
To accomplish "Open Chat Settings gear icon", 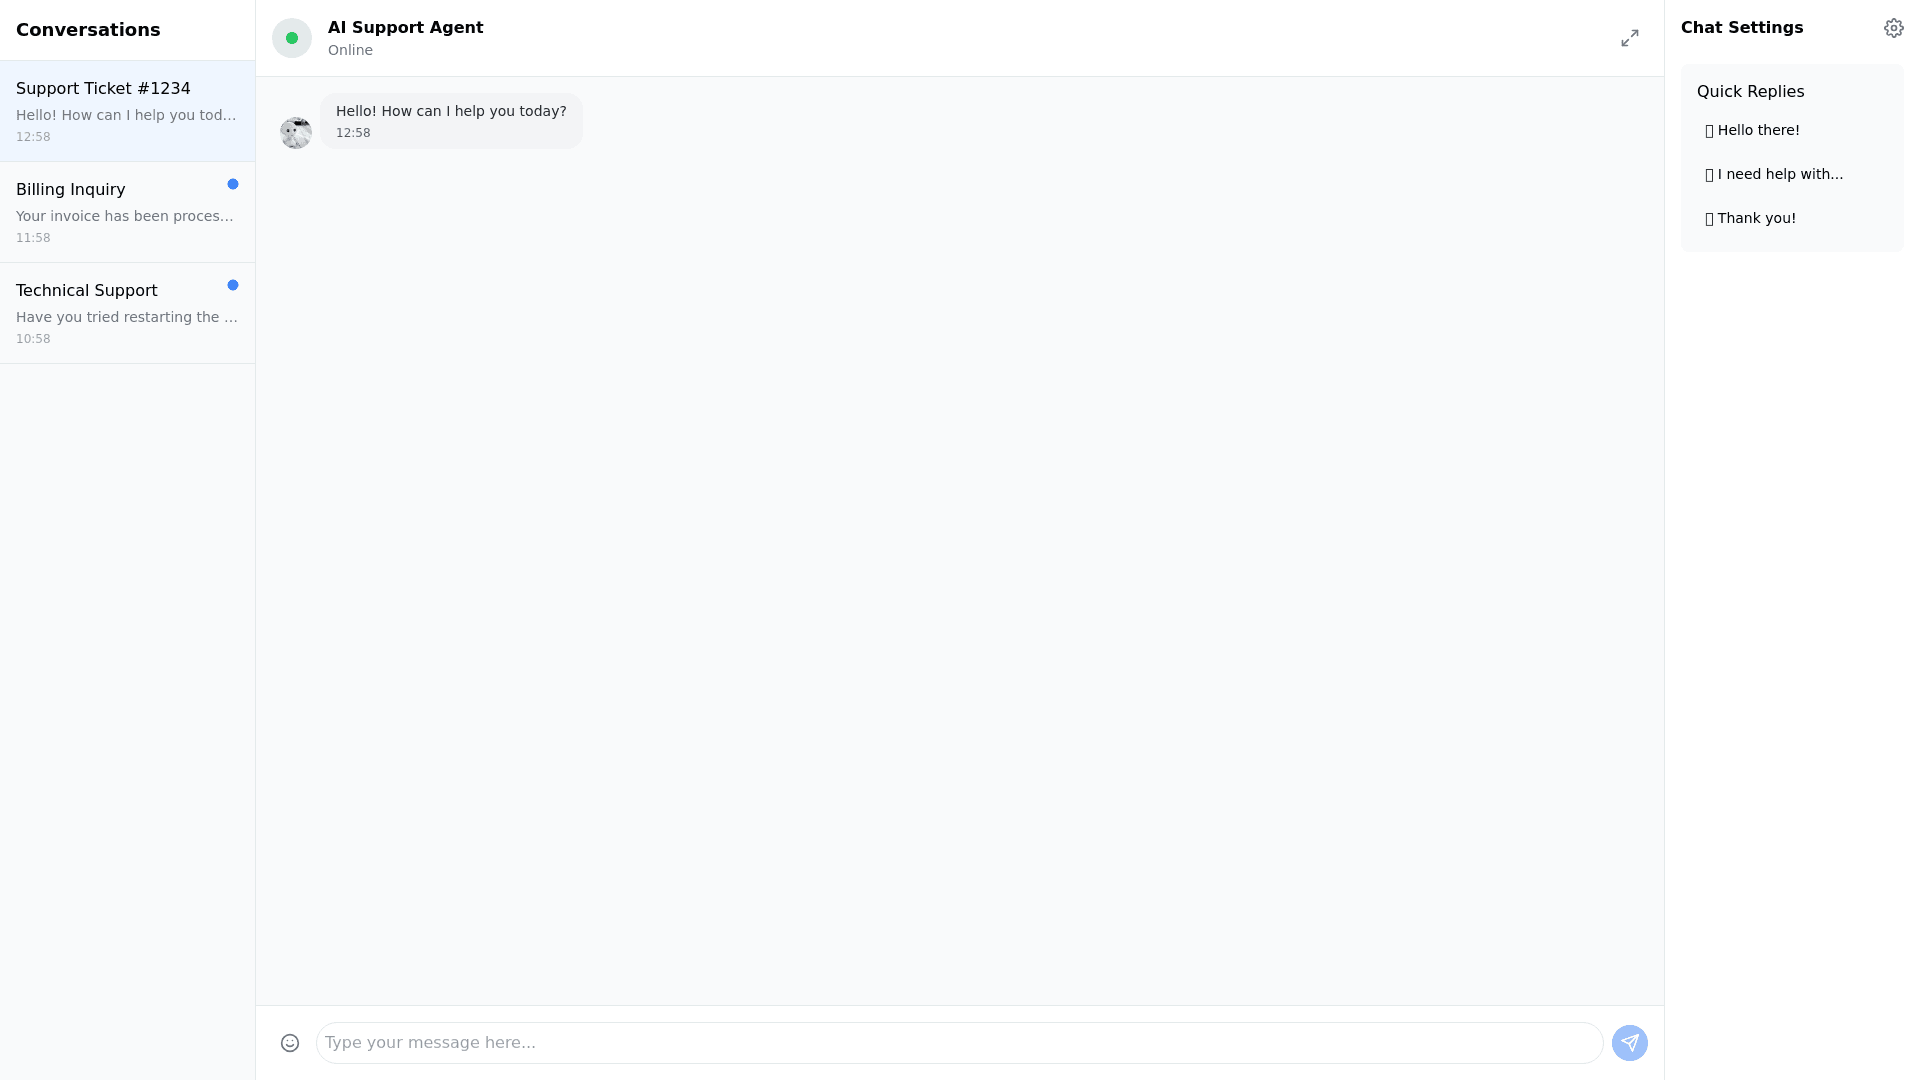I will pyautogui.click(x=1893, y=28).
